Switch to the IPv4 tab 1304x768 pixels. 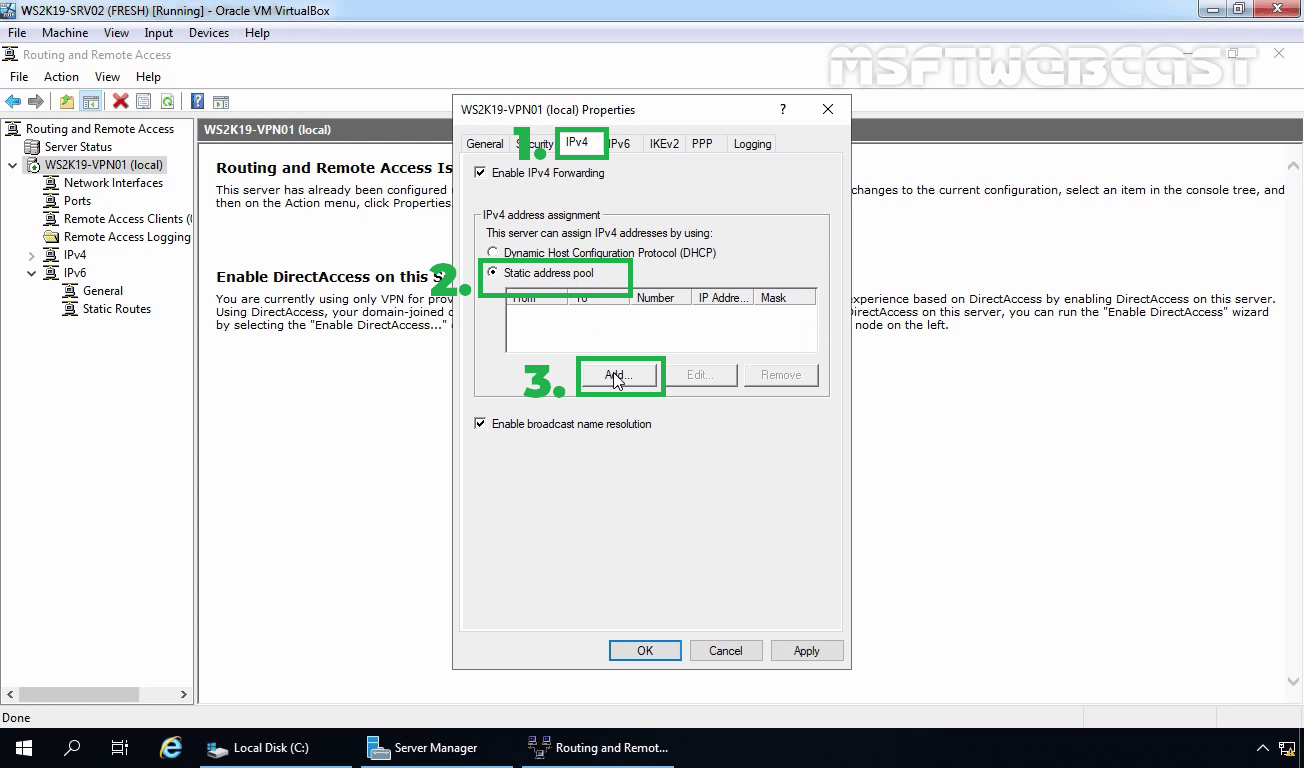577,143
